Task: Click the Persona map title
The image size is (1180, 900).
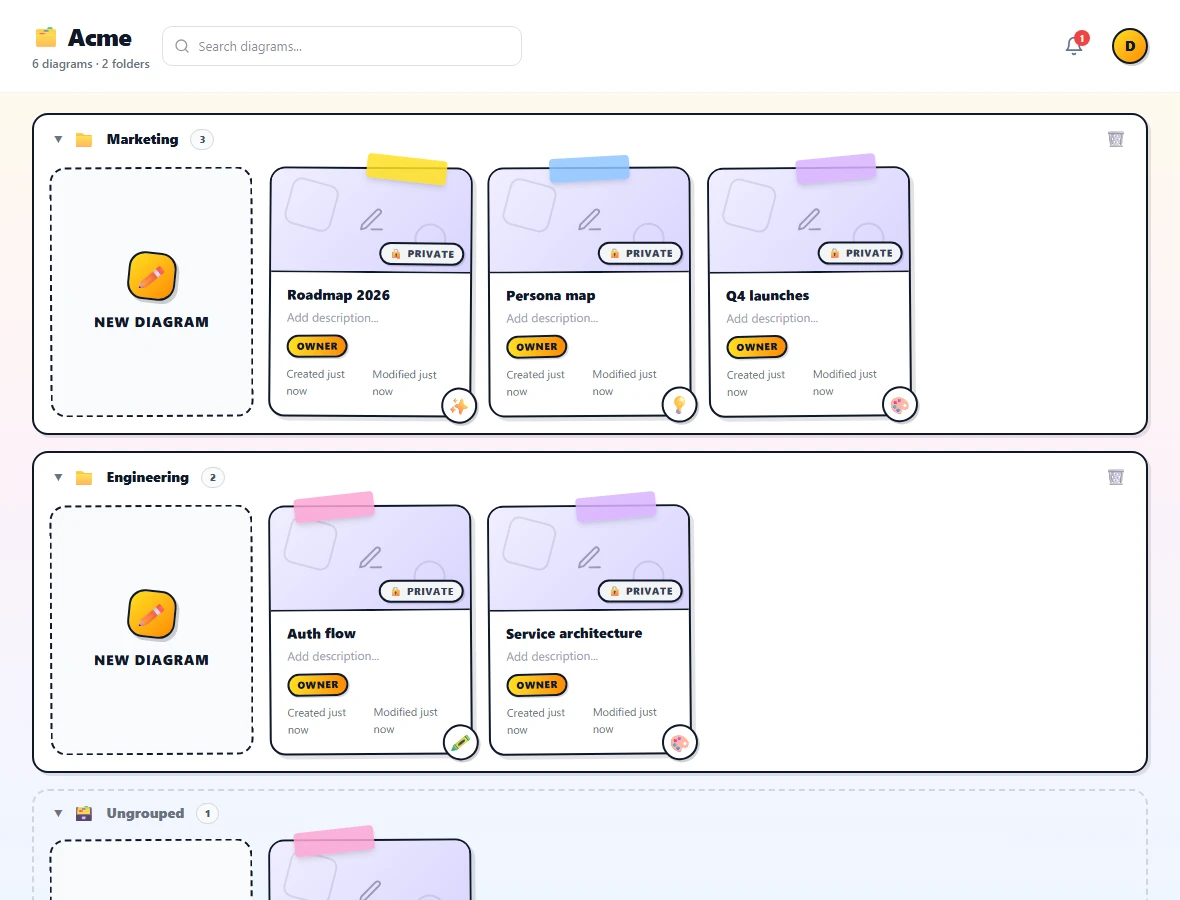Action: point(550,296)
